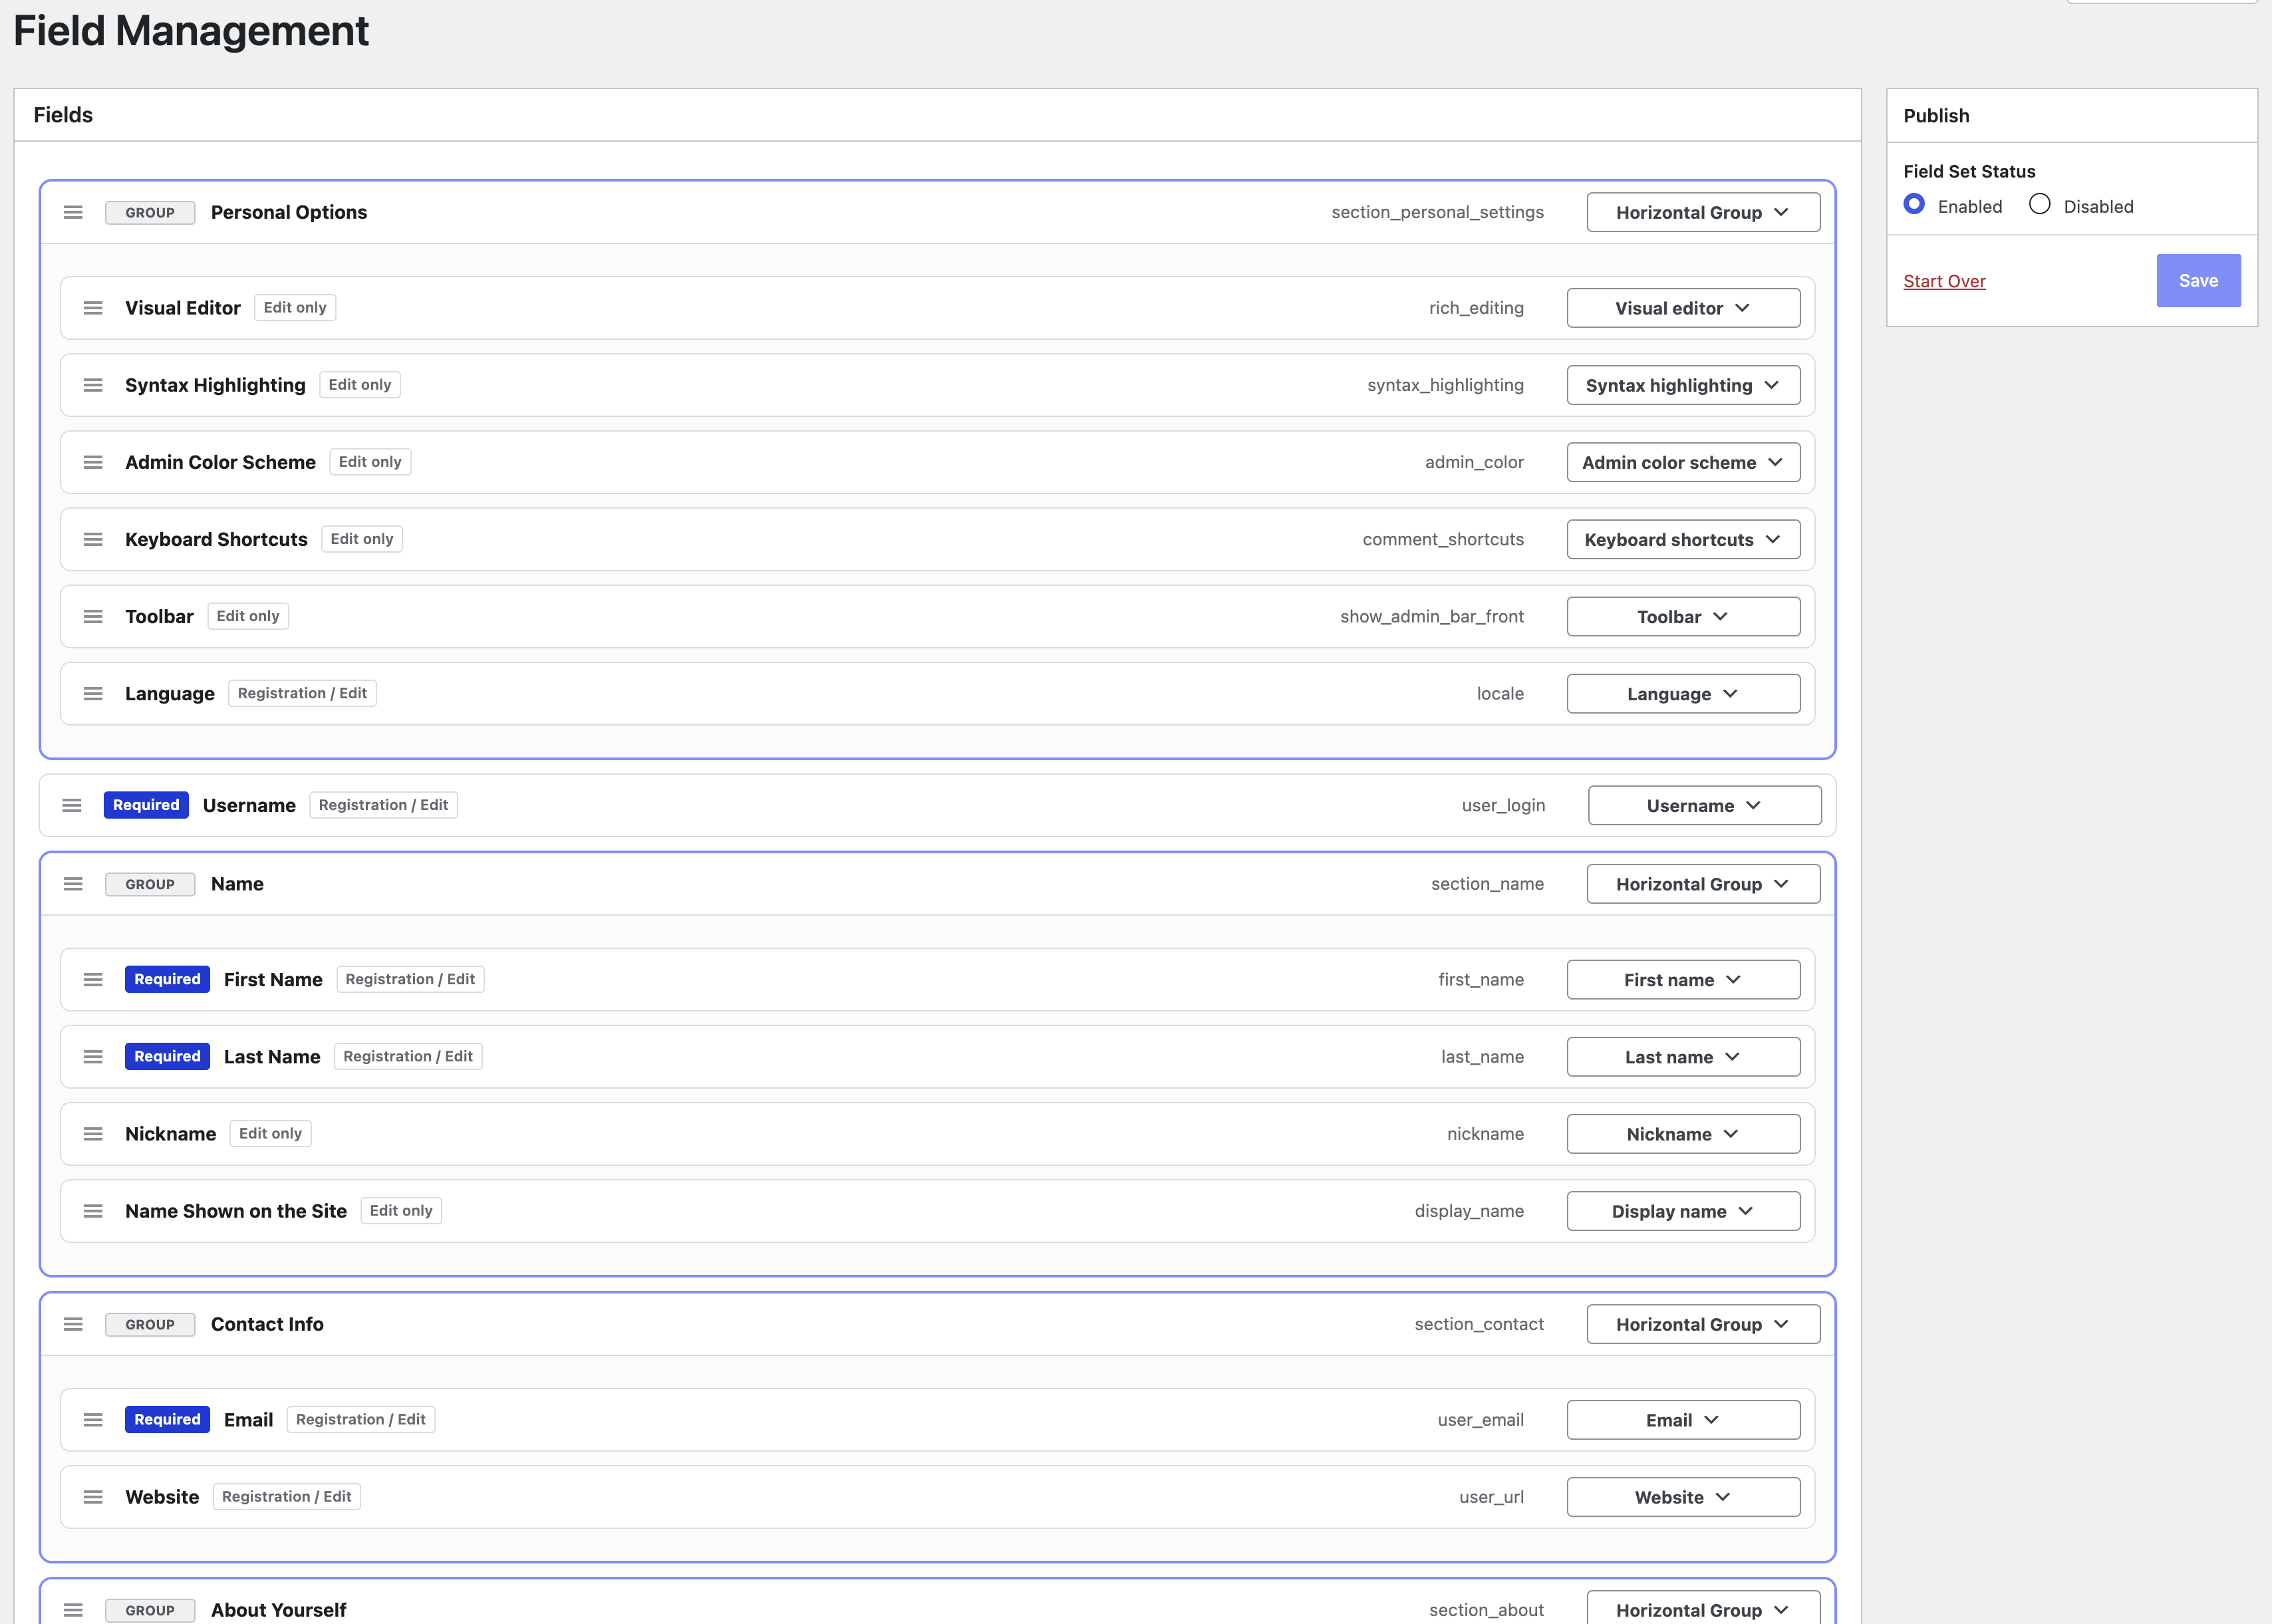This screenshot has height=1624, width=2272.
Task: Grab the Last Name row drag handle
Action: (93, 1056)
